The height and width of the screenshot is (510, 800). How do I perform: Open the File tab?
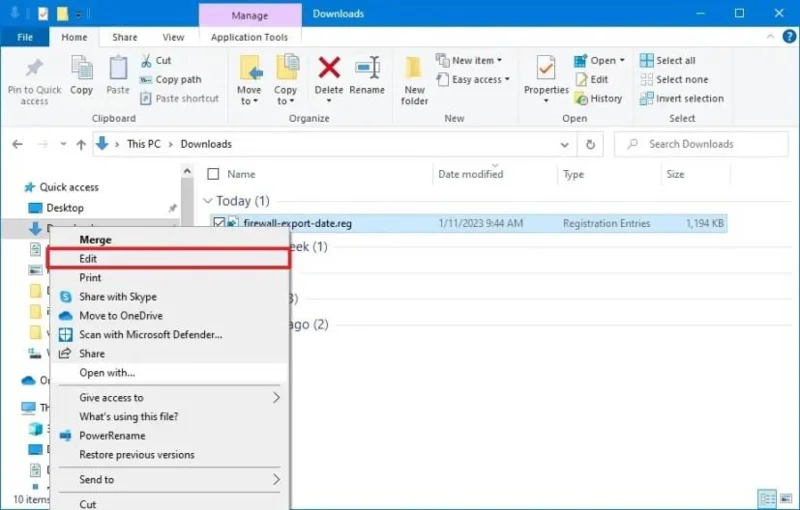25,37
